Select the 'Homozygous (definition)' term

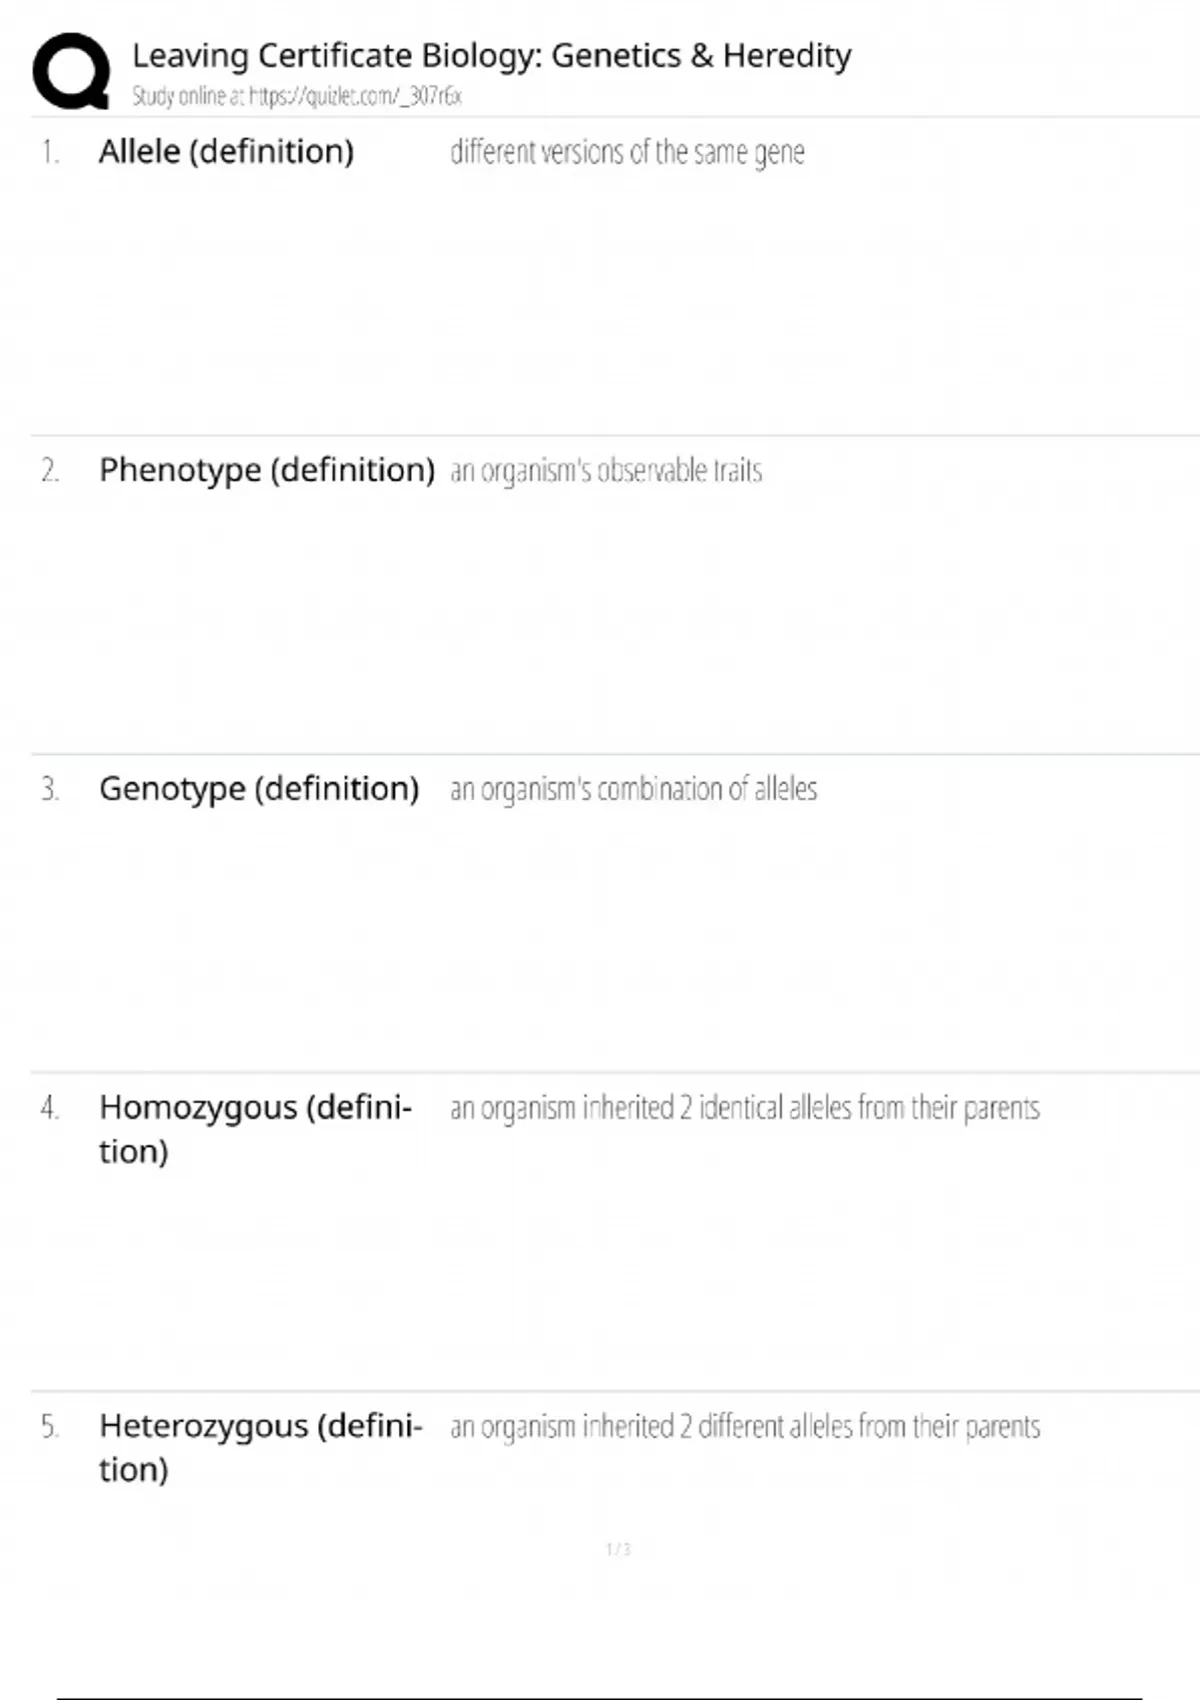[x=255, y=1128]
